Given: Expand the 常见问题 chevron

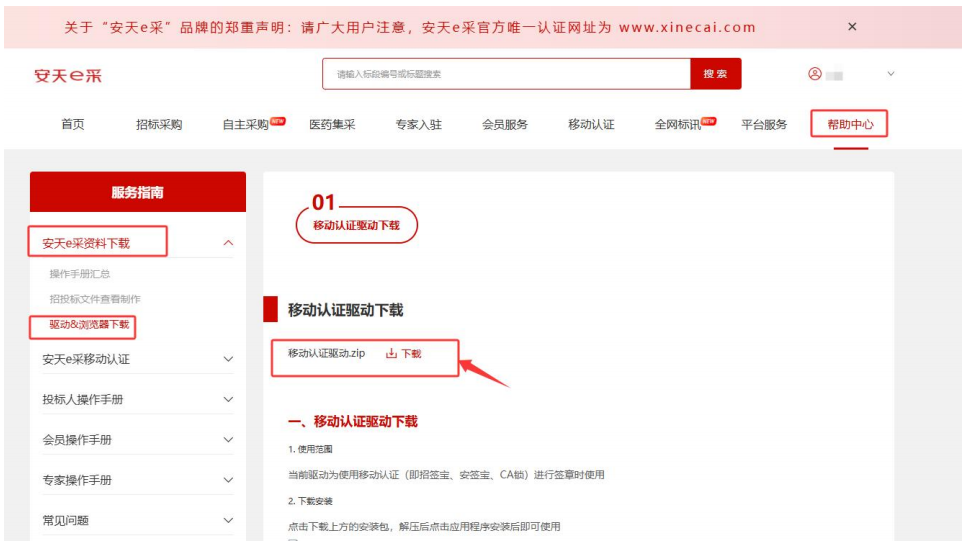Looking at the screenshot, I should [x=228, y=520].
